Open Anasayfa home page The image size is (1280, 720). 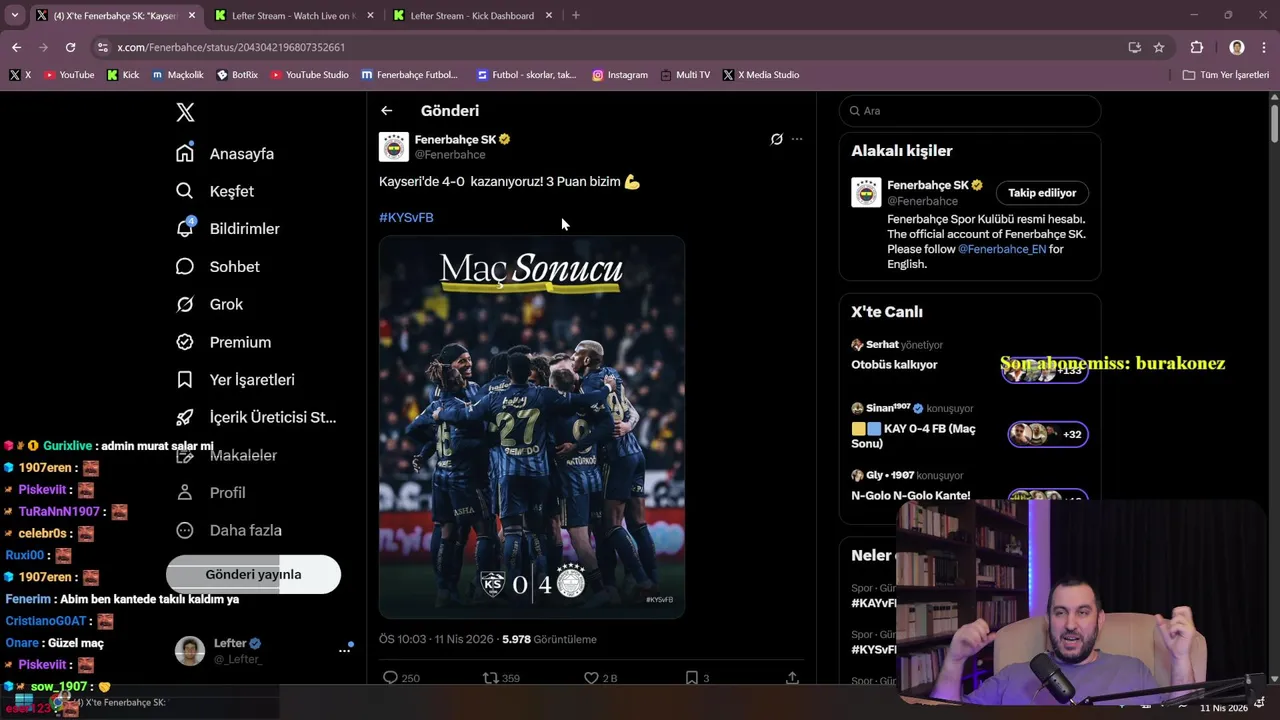tap(225, 154)
